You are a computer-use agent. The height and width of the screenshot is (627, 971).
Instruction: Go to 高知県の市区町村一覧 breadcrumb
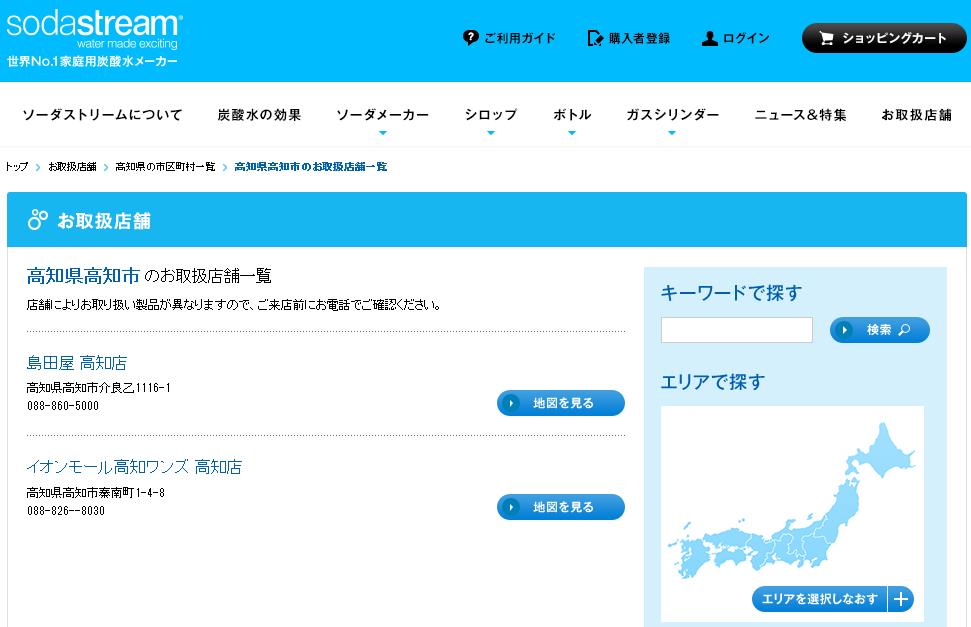coord(165,167)
